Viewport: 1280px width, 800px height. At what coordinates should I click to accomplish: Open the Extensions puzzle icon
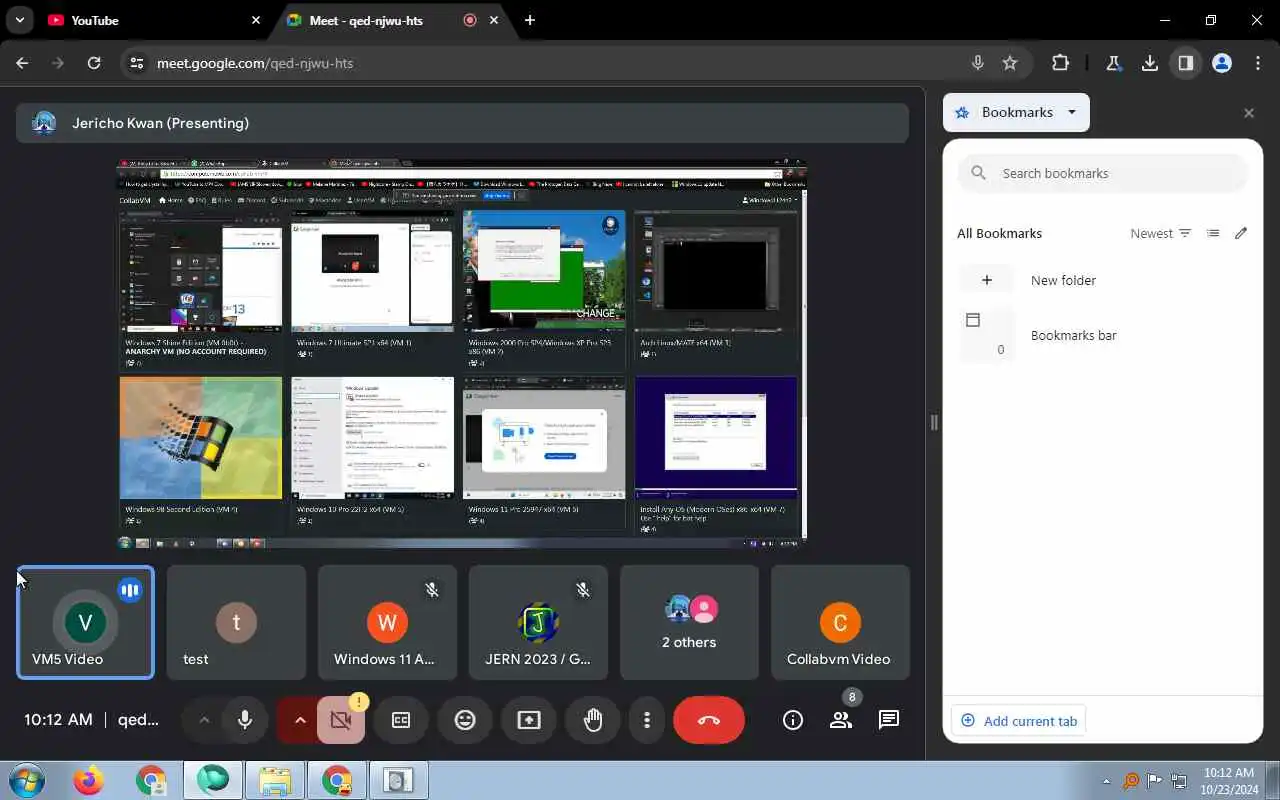[x=1060, y=63]
